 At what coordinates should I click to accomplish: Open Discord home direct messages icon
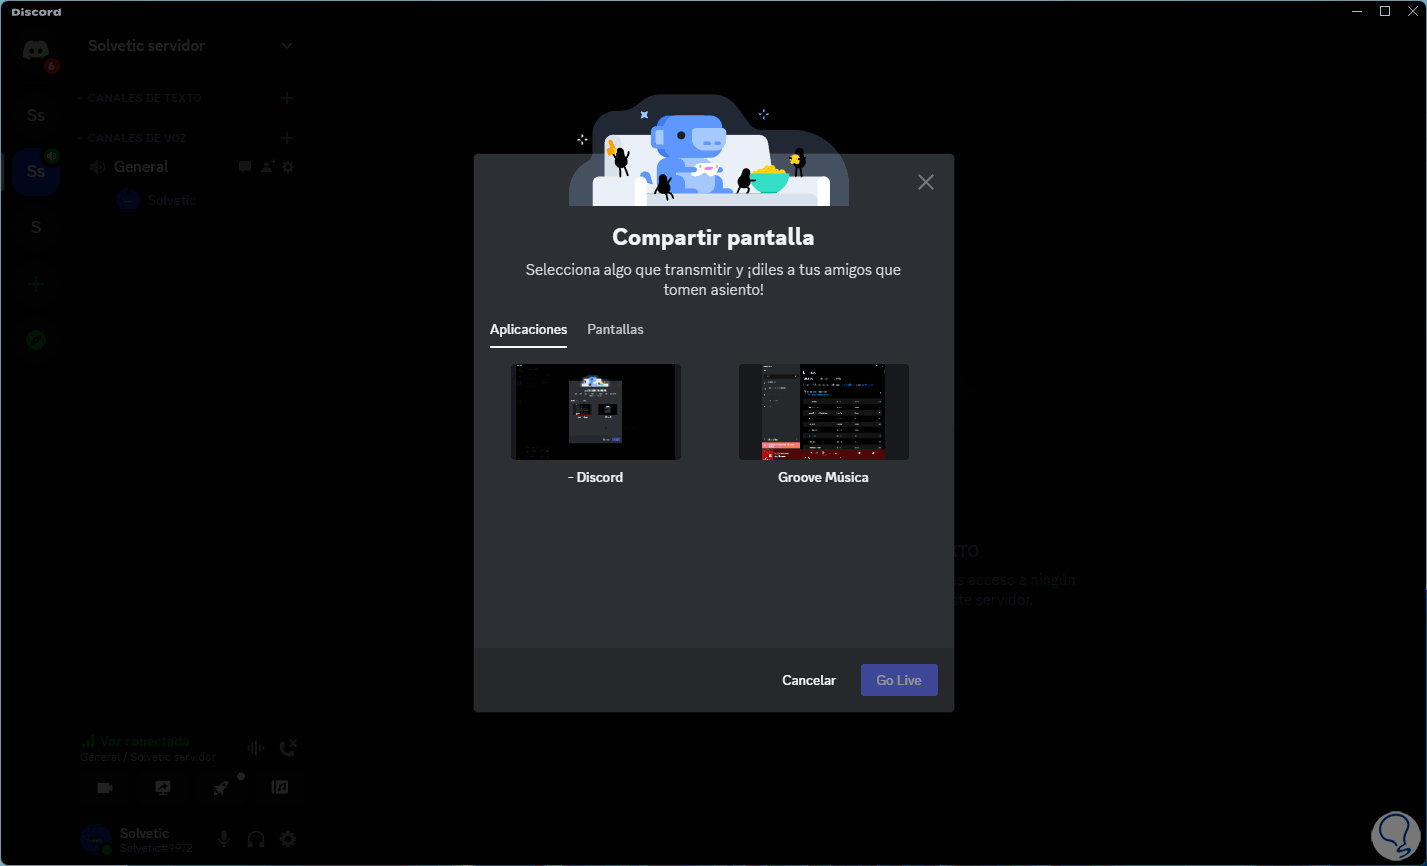coord(36,50)
